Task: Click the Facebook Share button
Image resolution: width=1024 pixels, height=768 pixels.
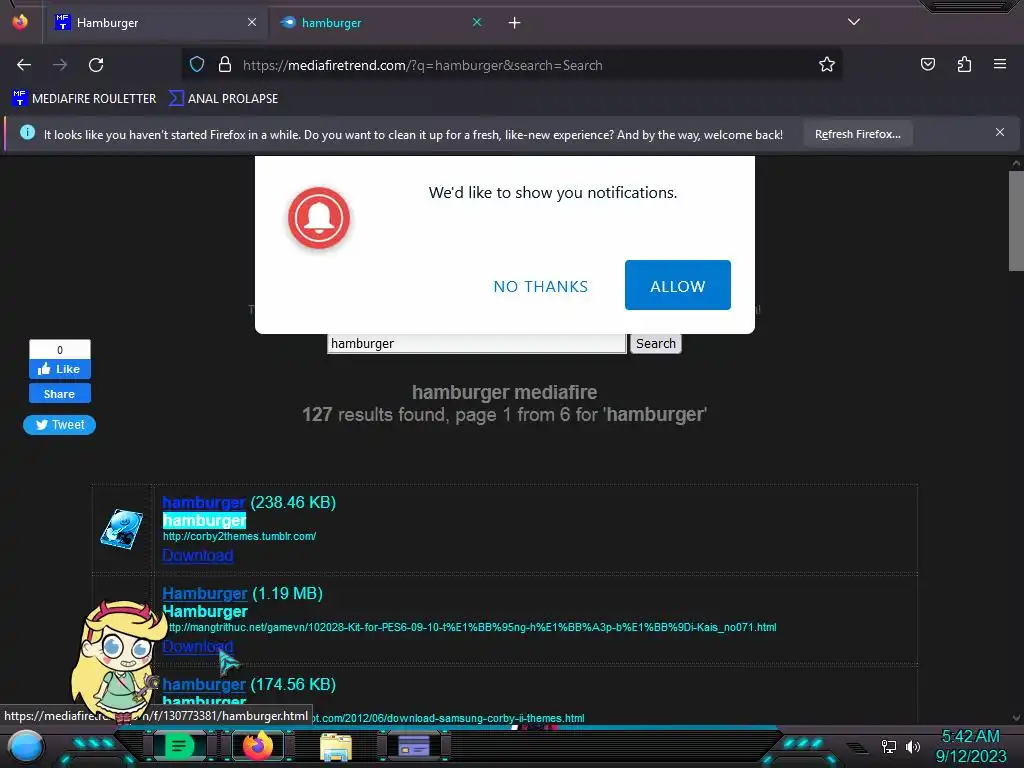Action: [x=59, y=394]
